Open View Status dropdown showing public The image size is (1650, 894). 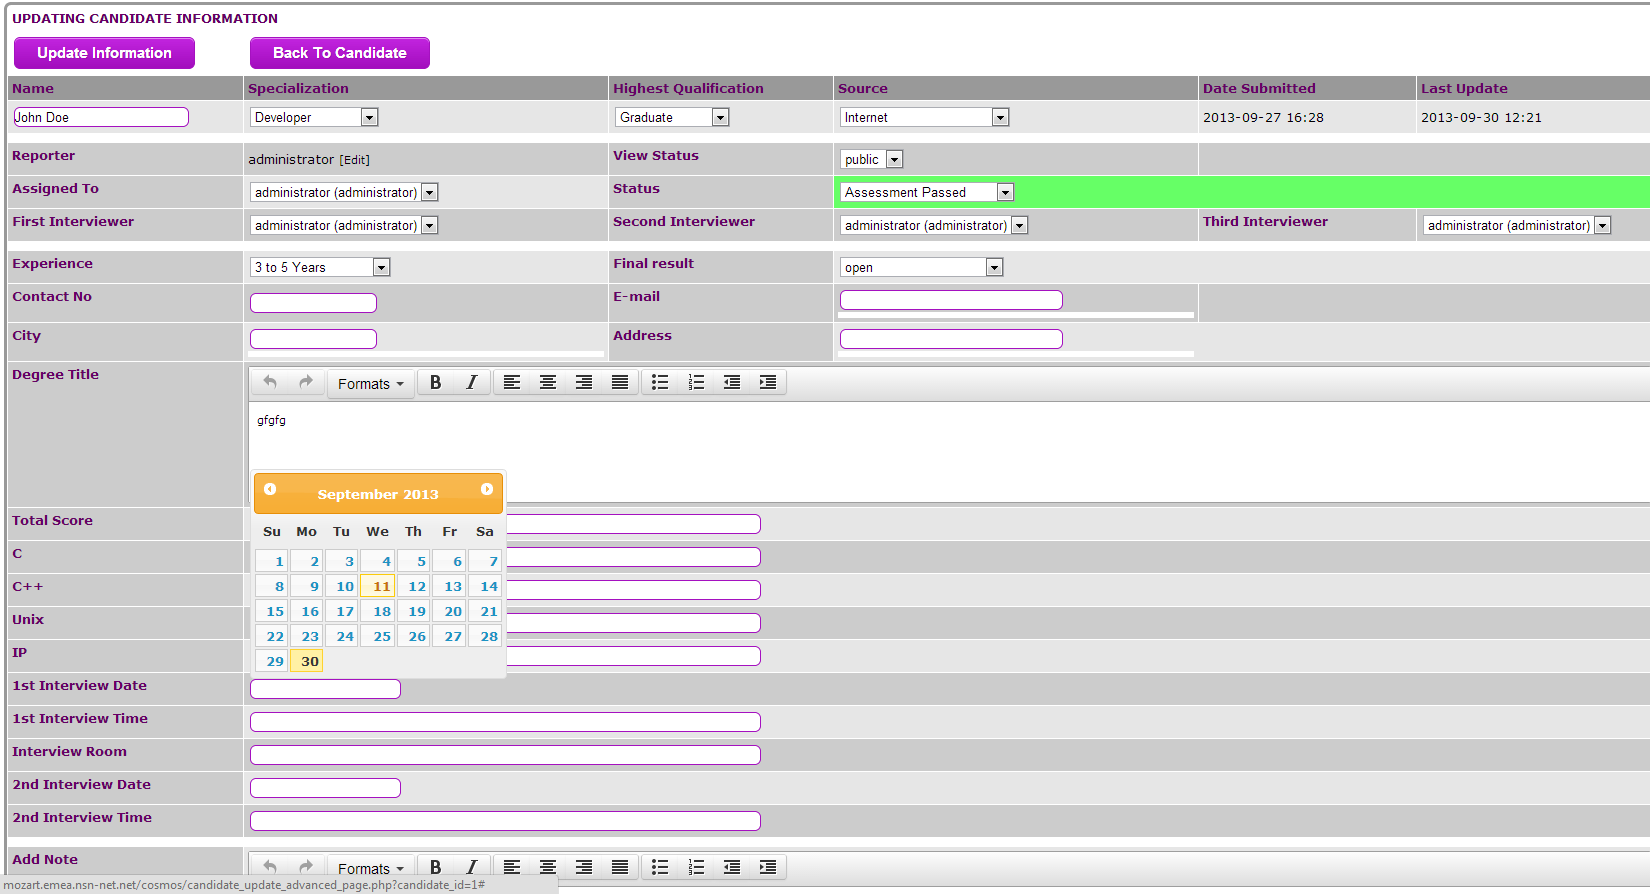(x=871, y=159)
